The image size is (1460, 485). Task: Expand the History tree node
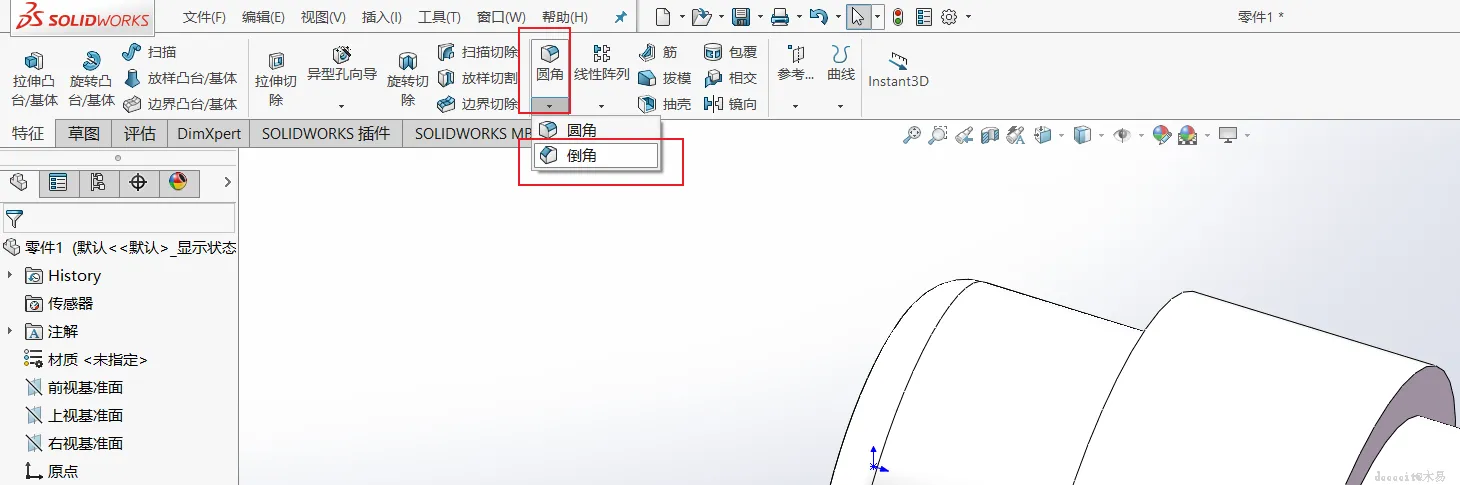(x=11, y=275)
